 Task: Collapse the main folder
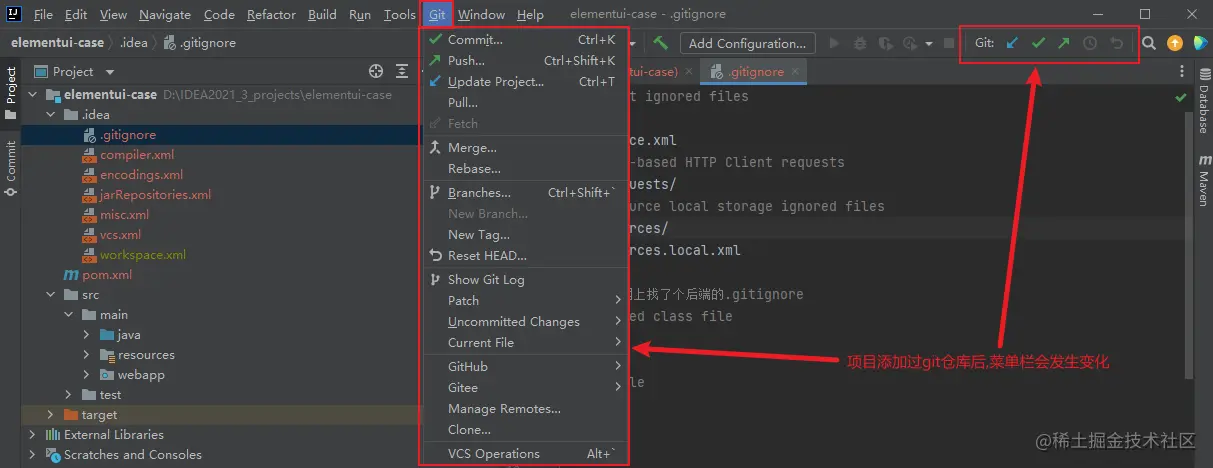coord(70,314)
